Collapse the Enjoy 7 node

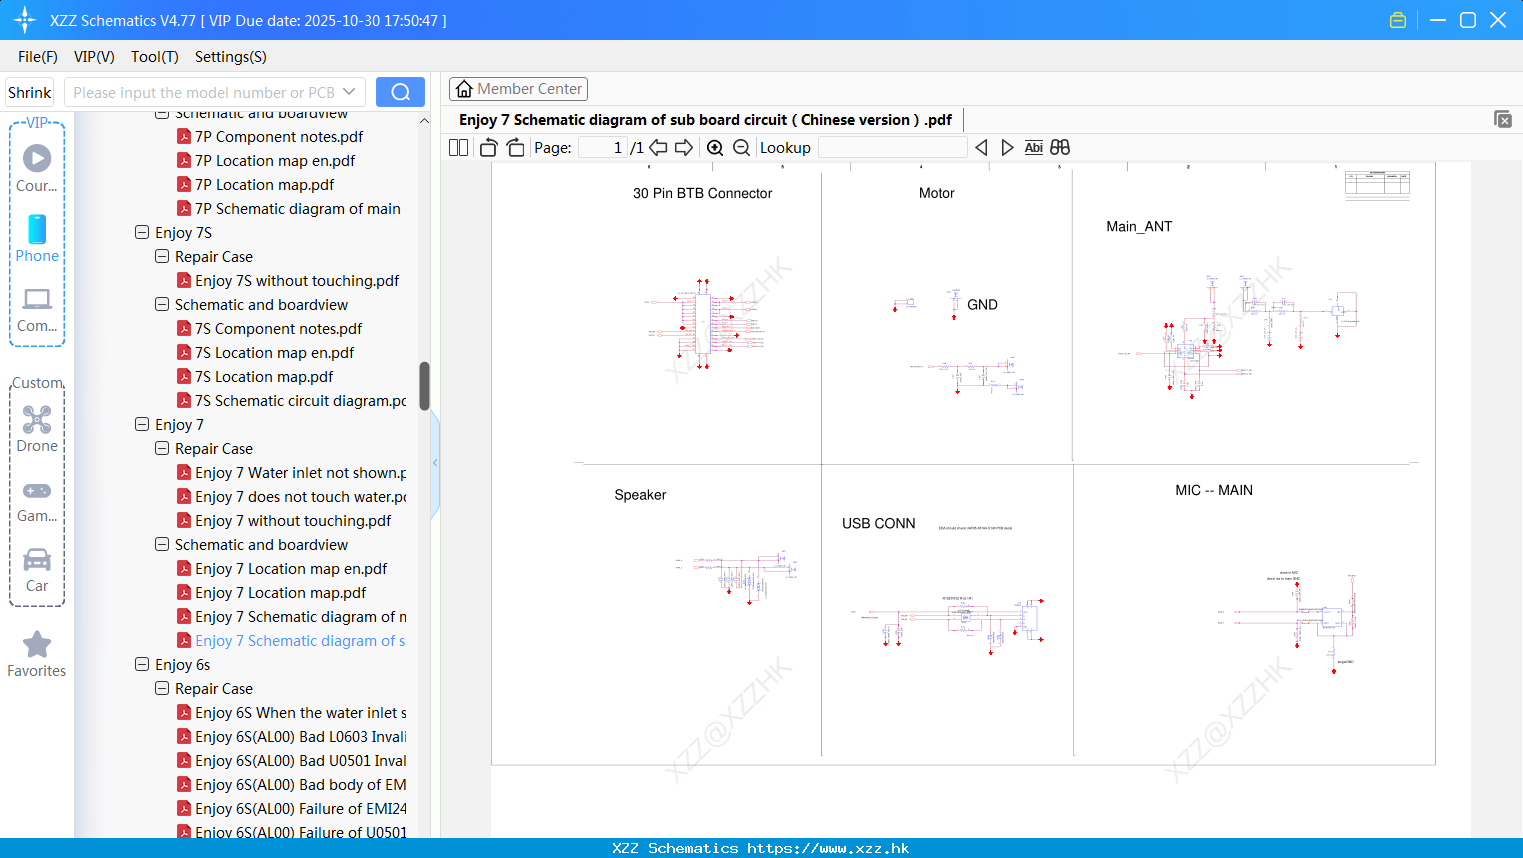click(142, 424)
